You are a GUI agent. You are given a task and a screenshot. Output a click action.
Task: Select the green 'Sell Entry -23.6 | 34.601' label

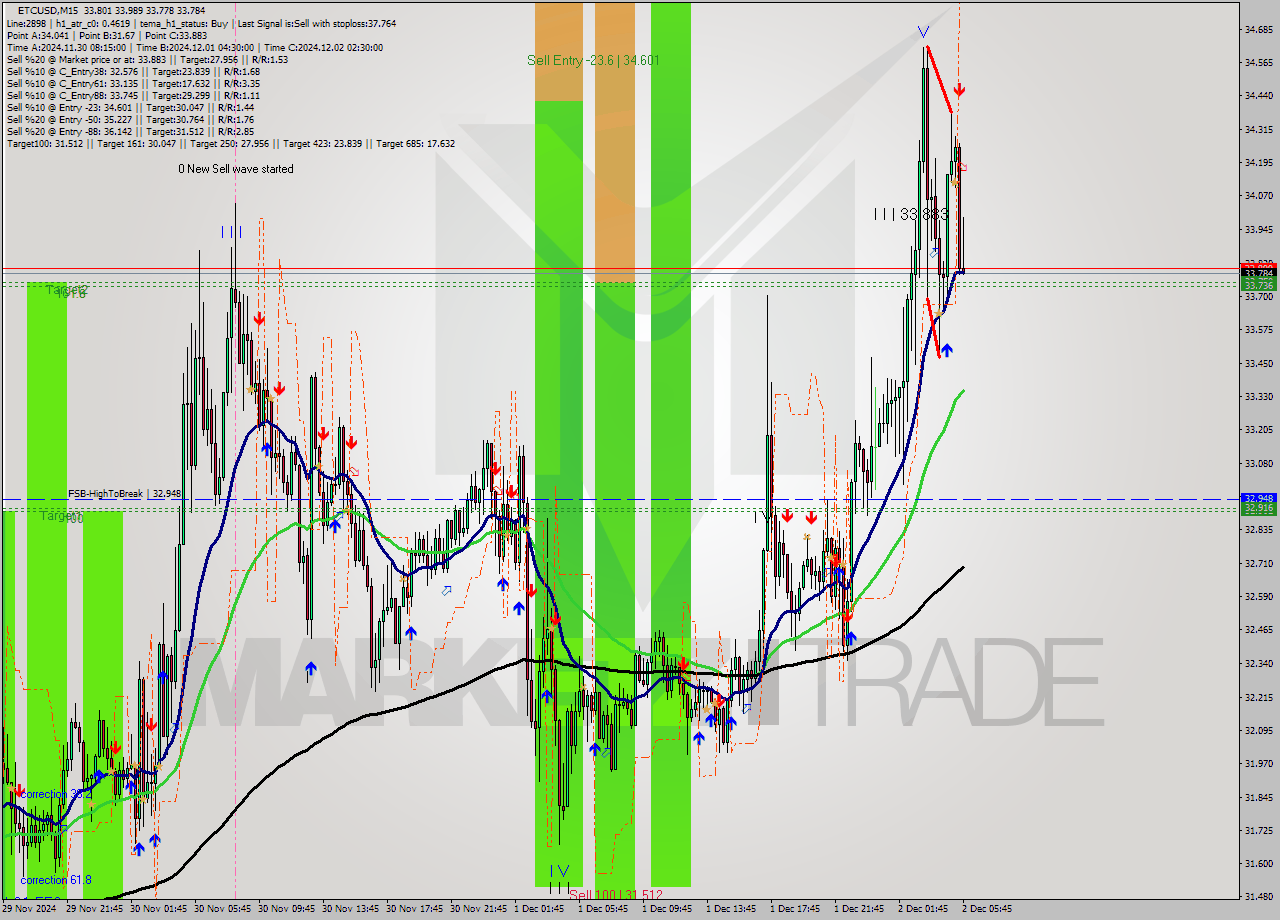(x=593, y=61)
